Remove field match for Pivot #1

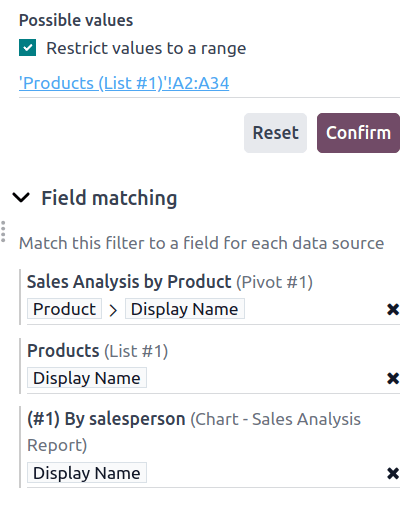393,309
